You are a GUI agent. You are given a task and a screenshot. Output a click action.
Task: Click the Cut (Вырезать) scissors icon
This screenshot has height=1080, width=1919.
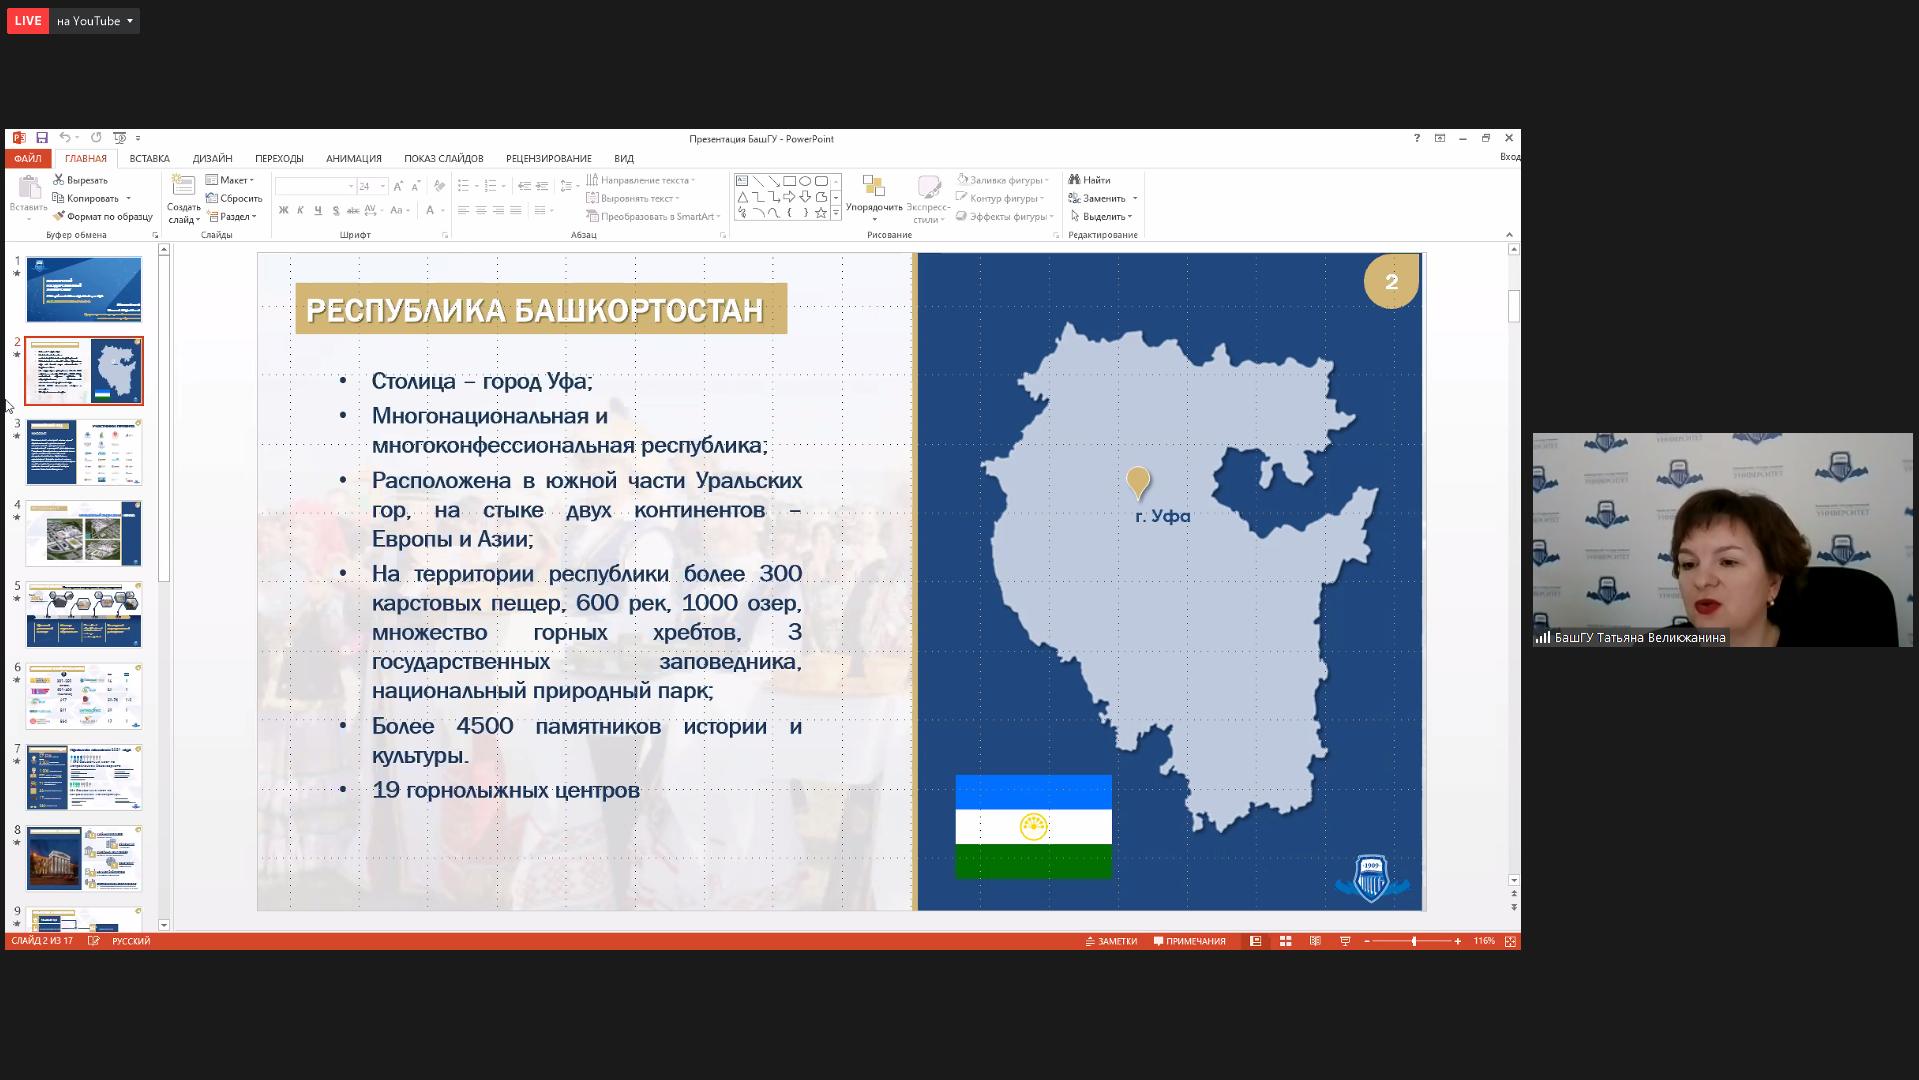59,180
